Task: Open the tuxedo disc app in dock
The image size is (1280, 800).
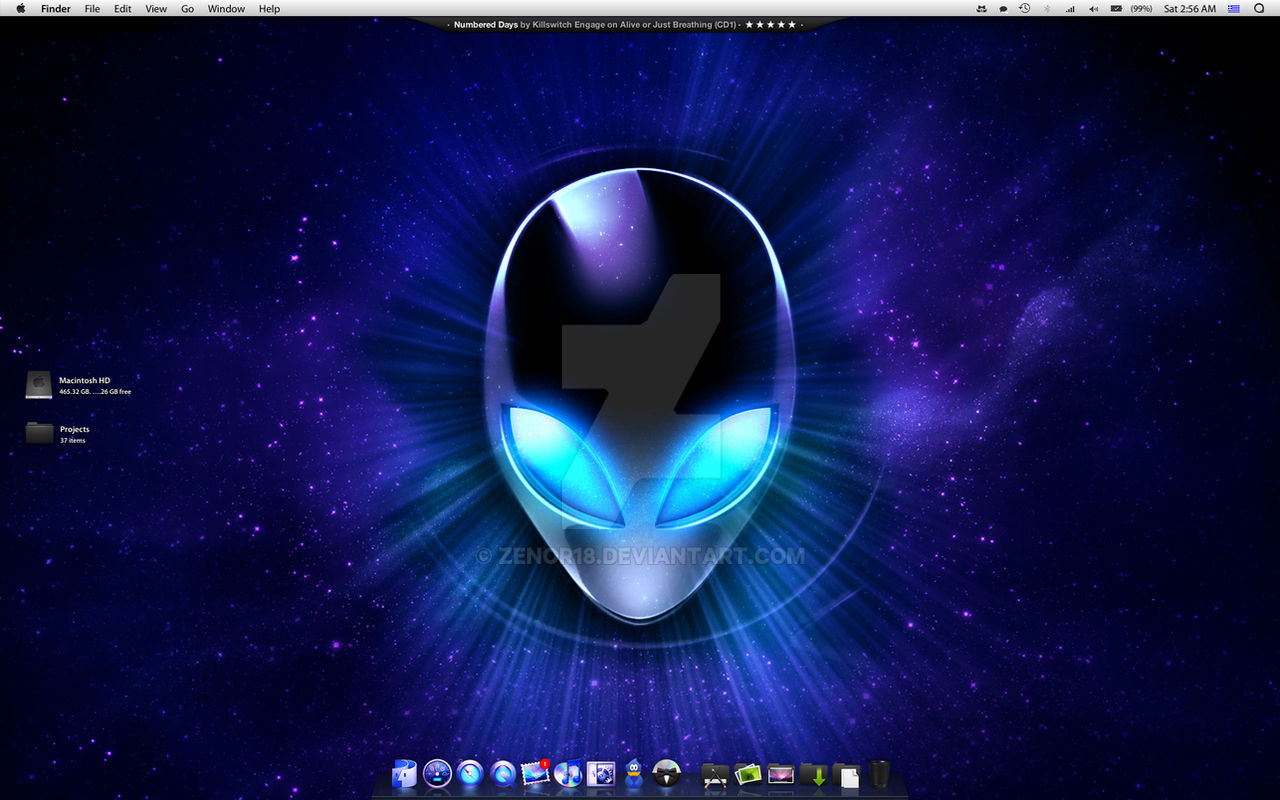Action: tap(667, 773)
